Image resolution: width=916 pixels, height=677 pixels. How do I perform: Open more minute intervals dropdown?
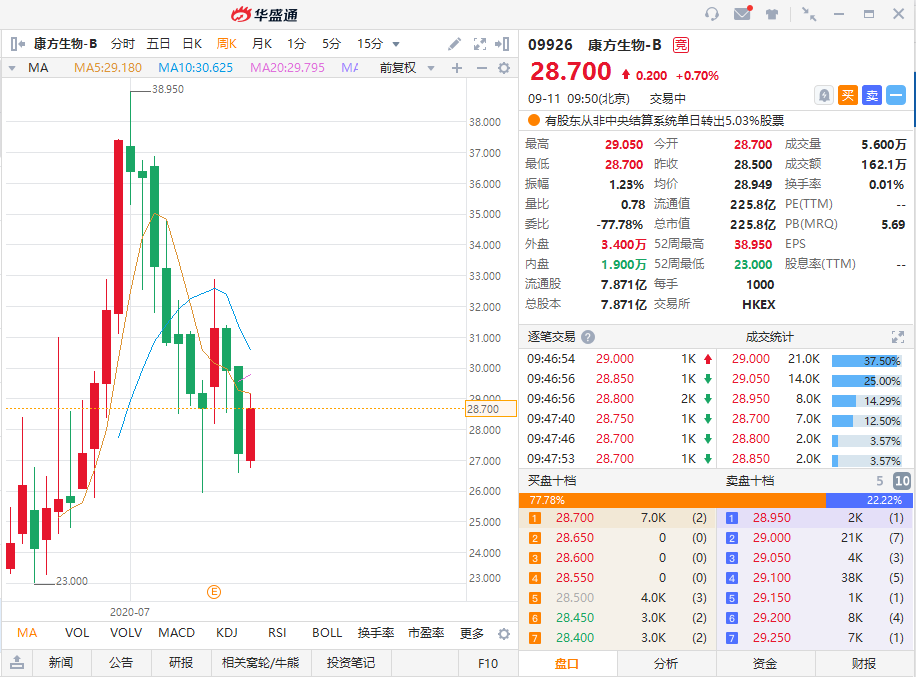point(396,44)
